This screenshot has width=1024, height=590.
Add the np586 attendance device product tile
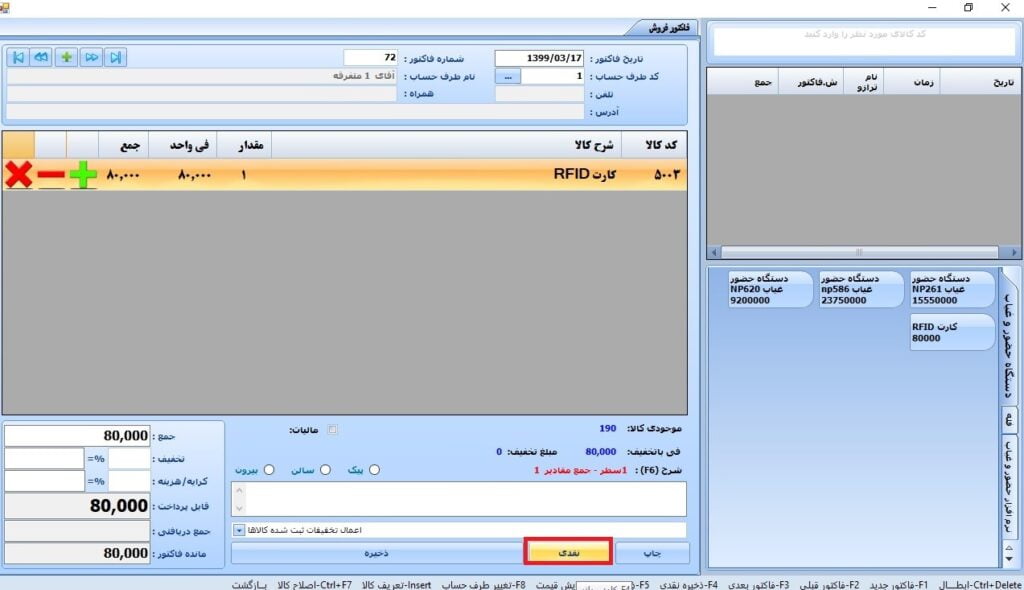pyautogui.click(x=861, y=289)
